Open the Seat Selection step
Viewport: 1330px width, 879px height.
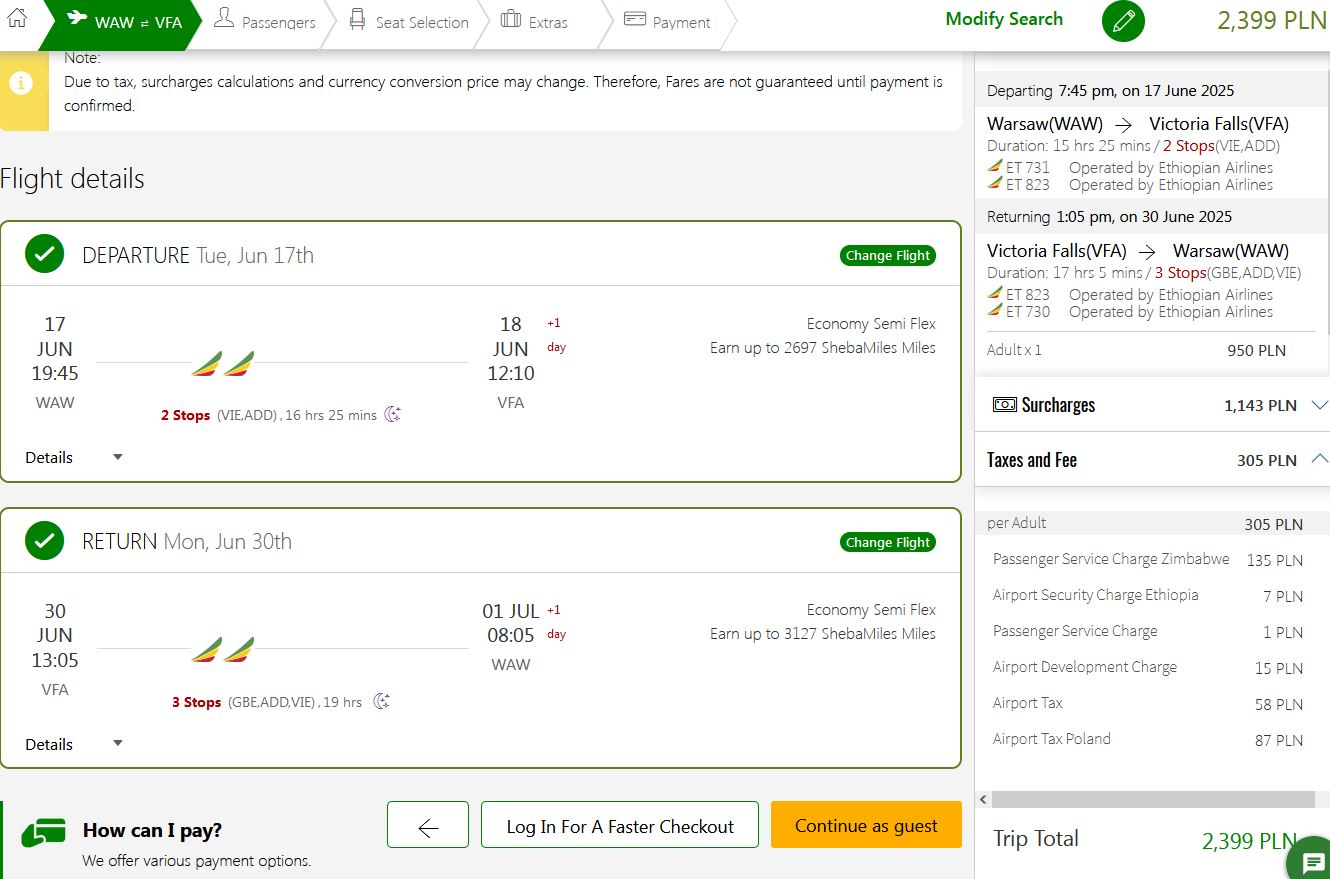[x=408, y=22]
